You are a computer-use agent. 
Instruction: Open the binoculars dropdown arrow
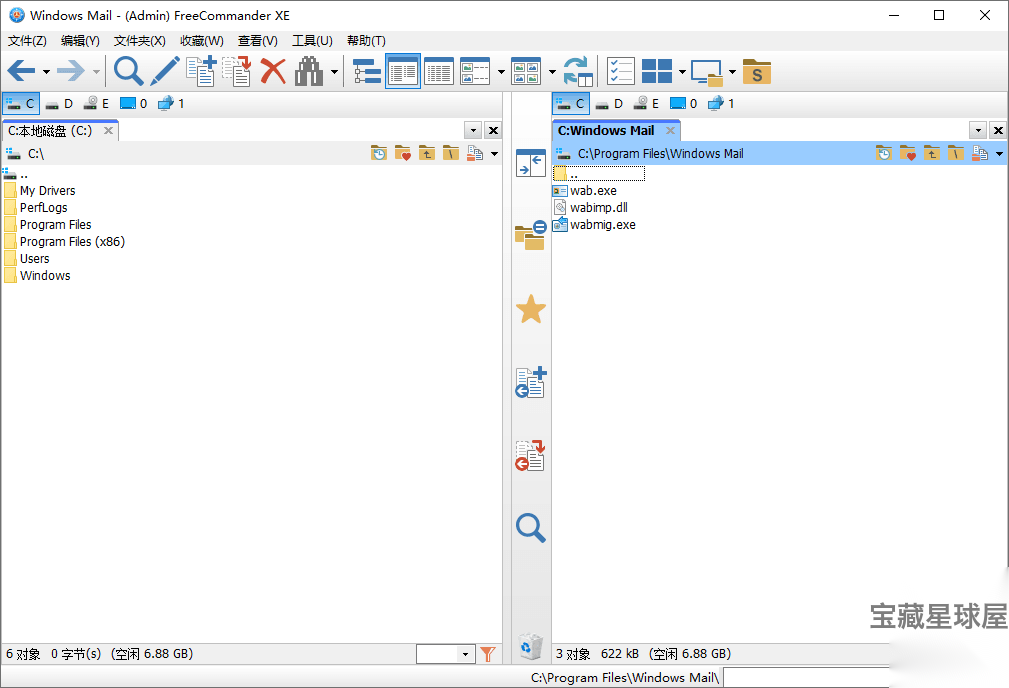[334, 71]
